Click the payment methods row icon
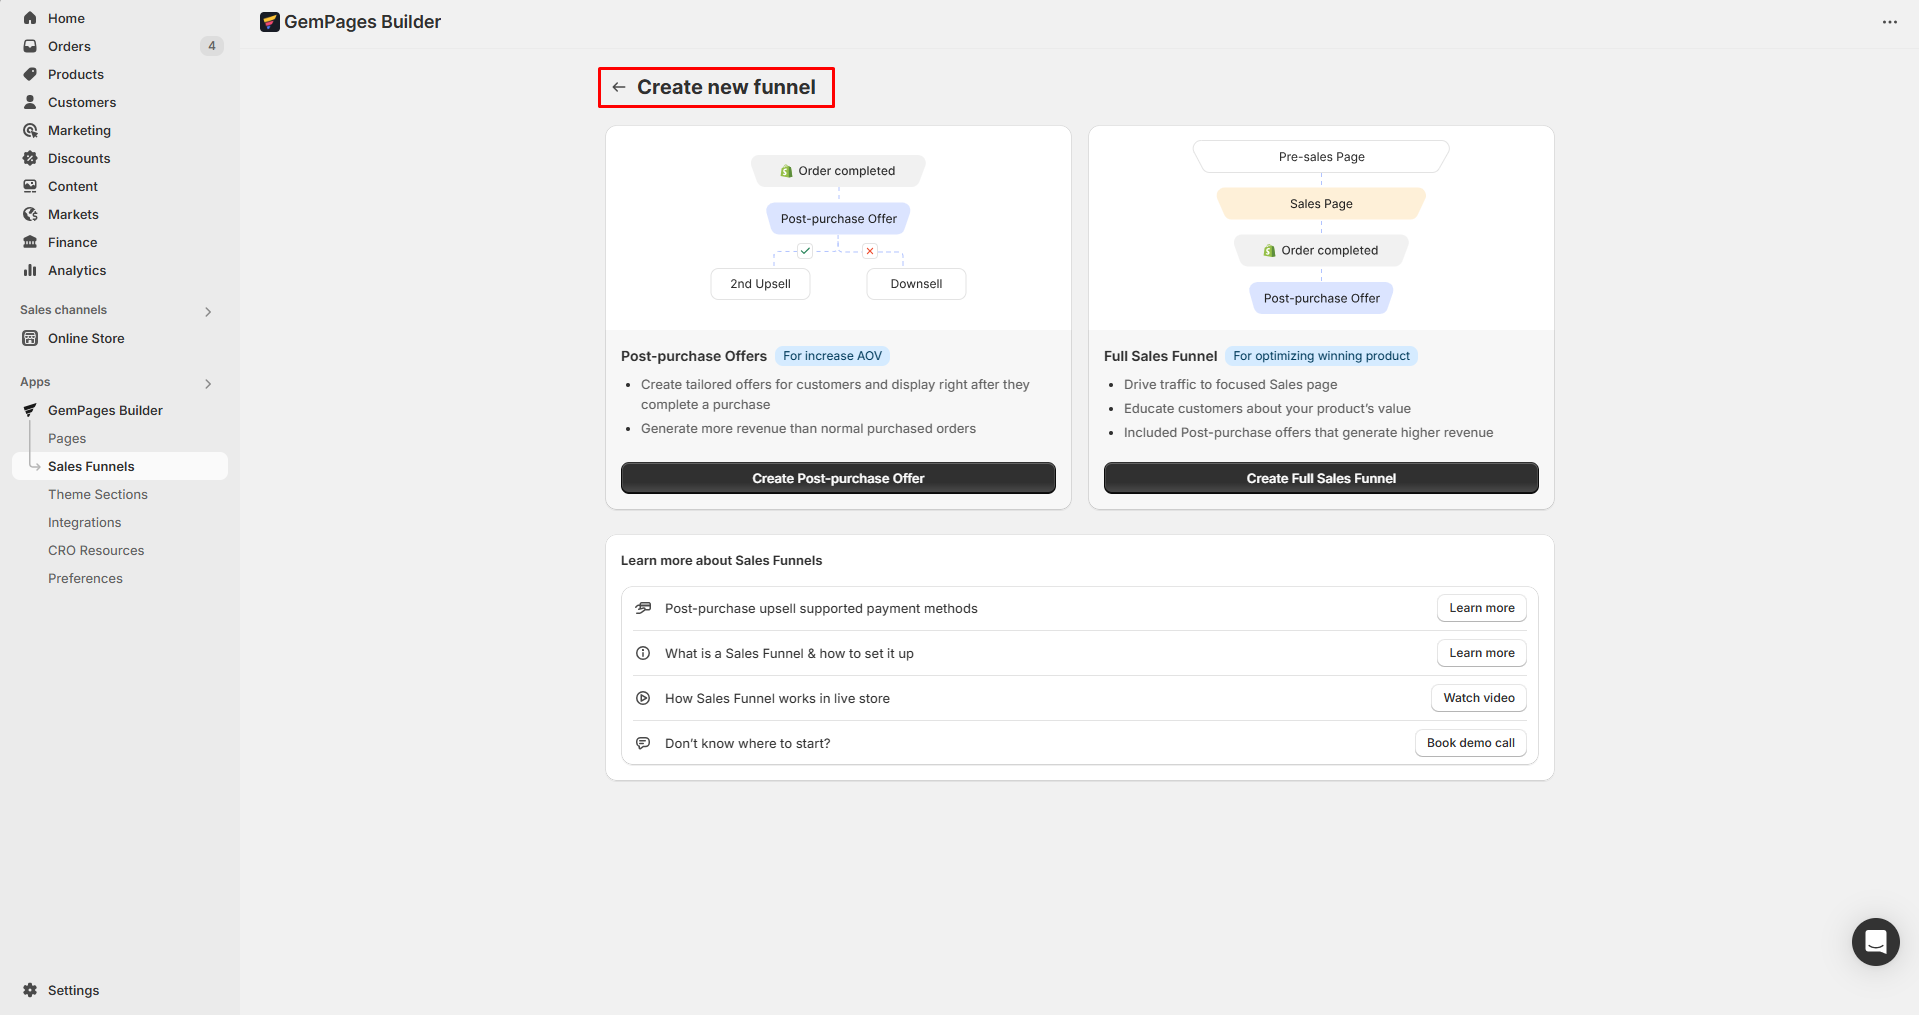Viewport: 1919px width, 1015px height. pos(643,608)
